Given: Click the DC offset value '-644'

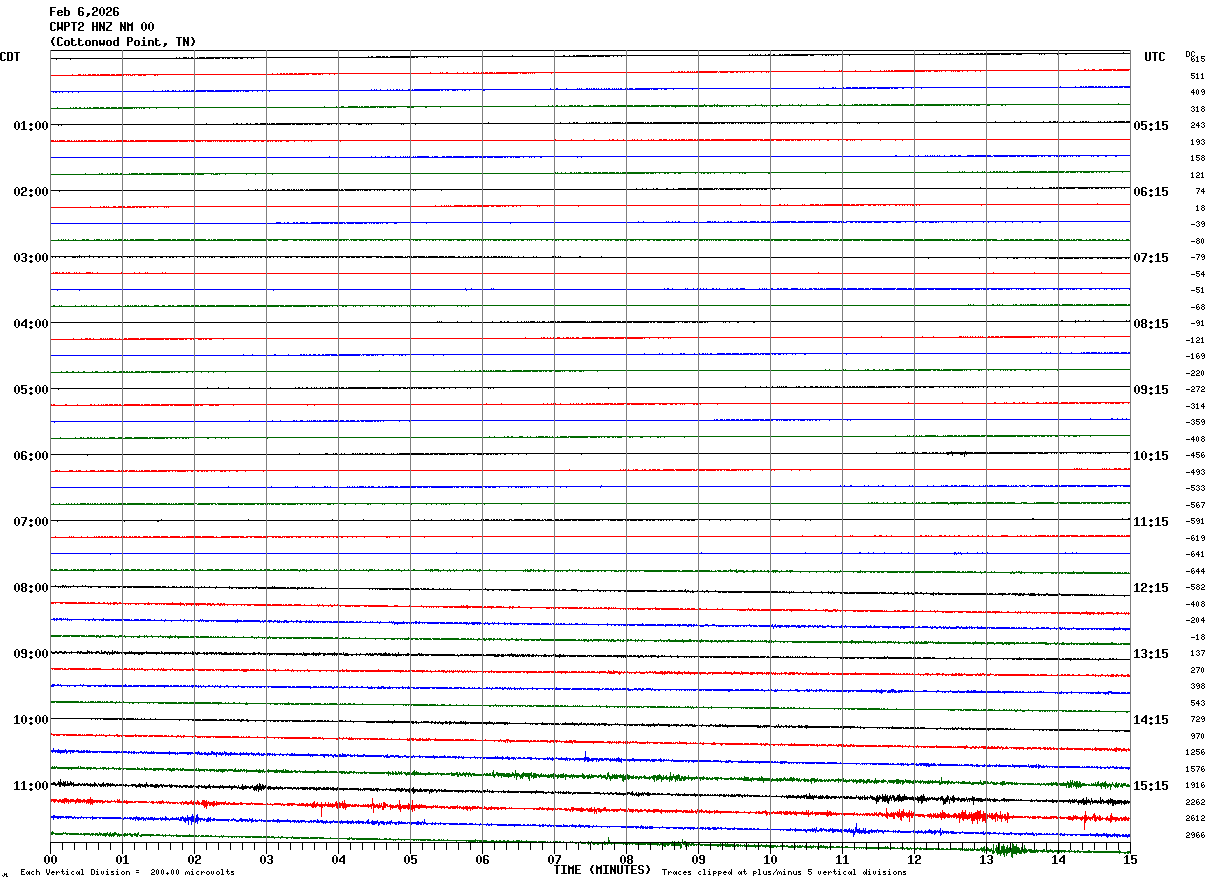Looking at the screenshot, I should point(1195,571).
